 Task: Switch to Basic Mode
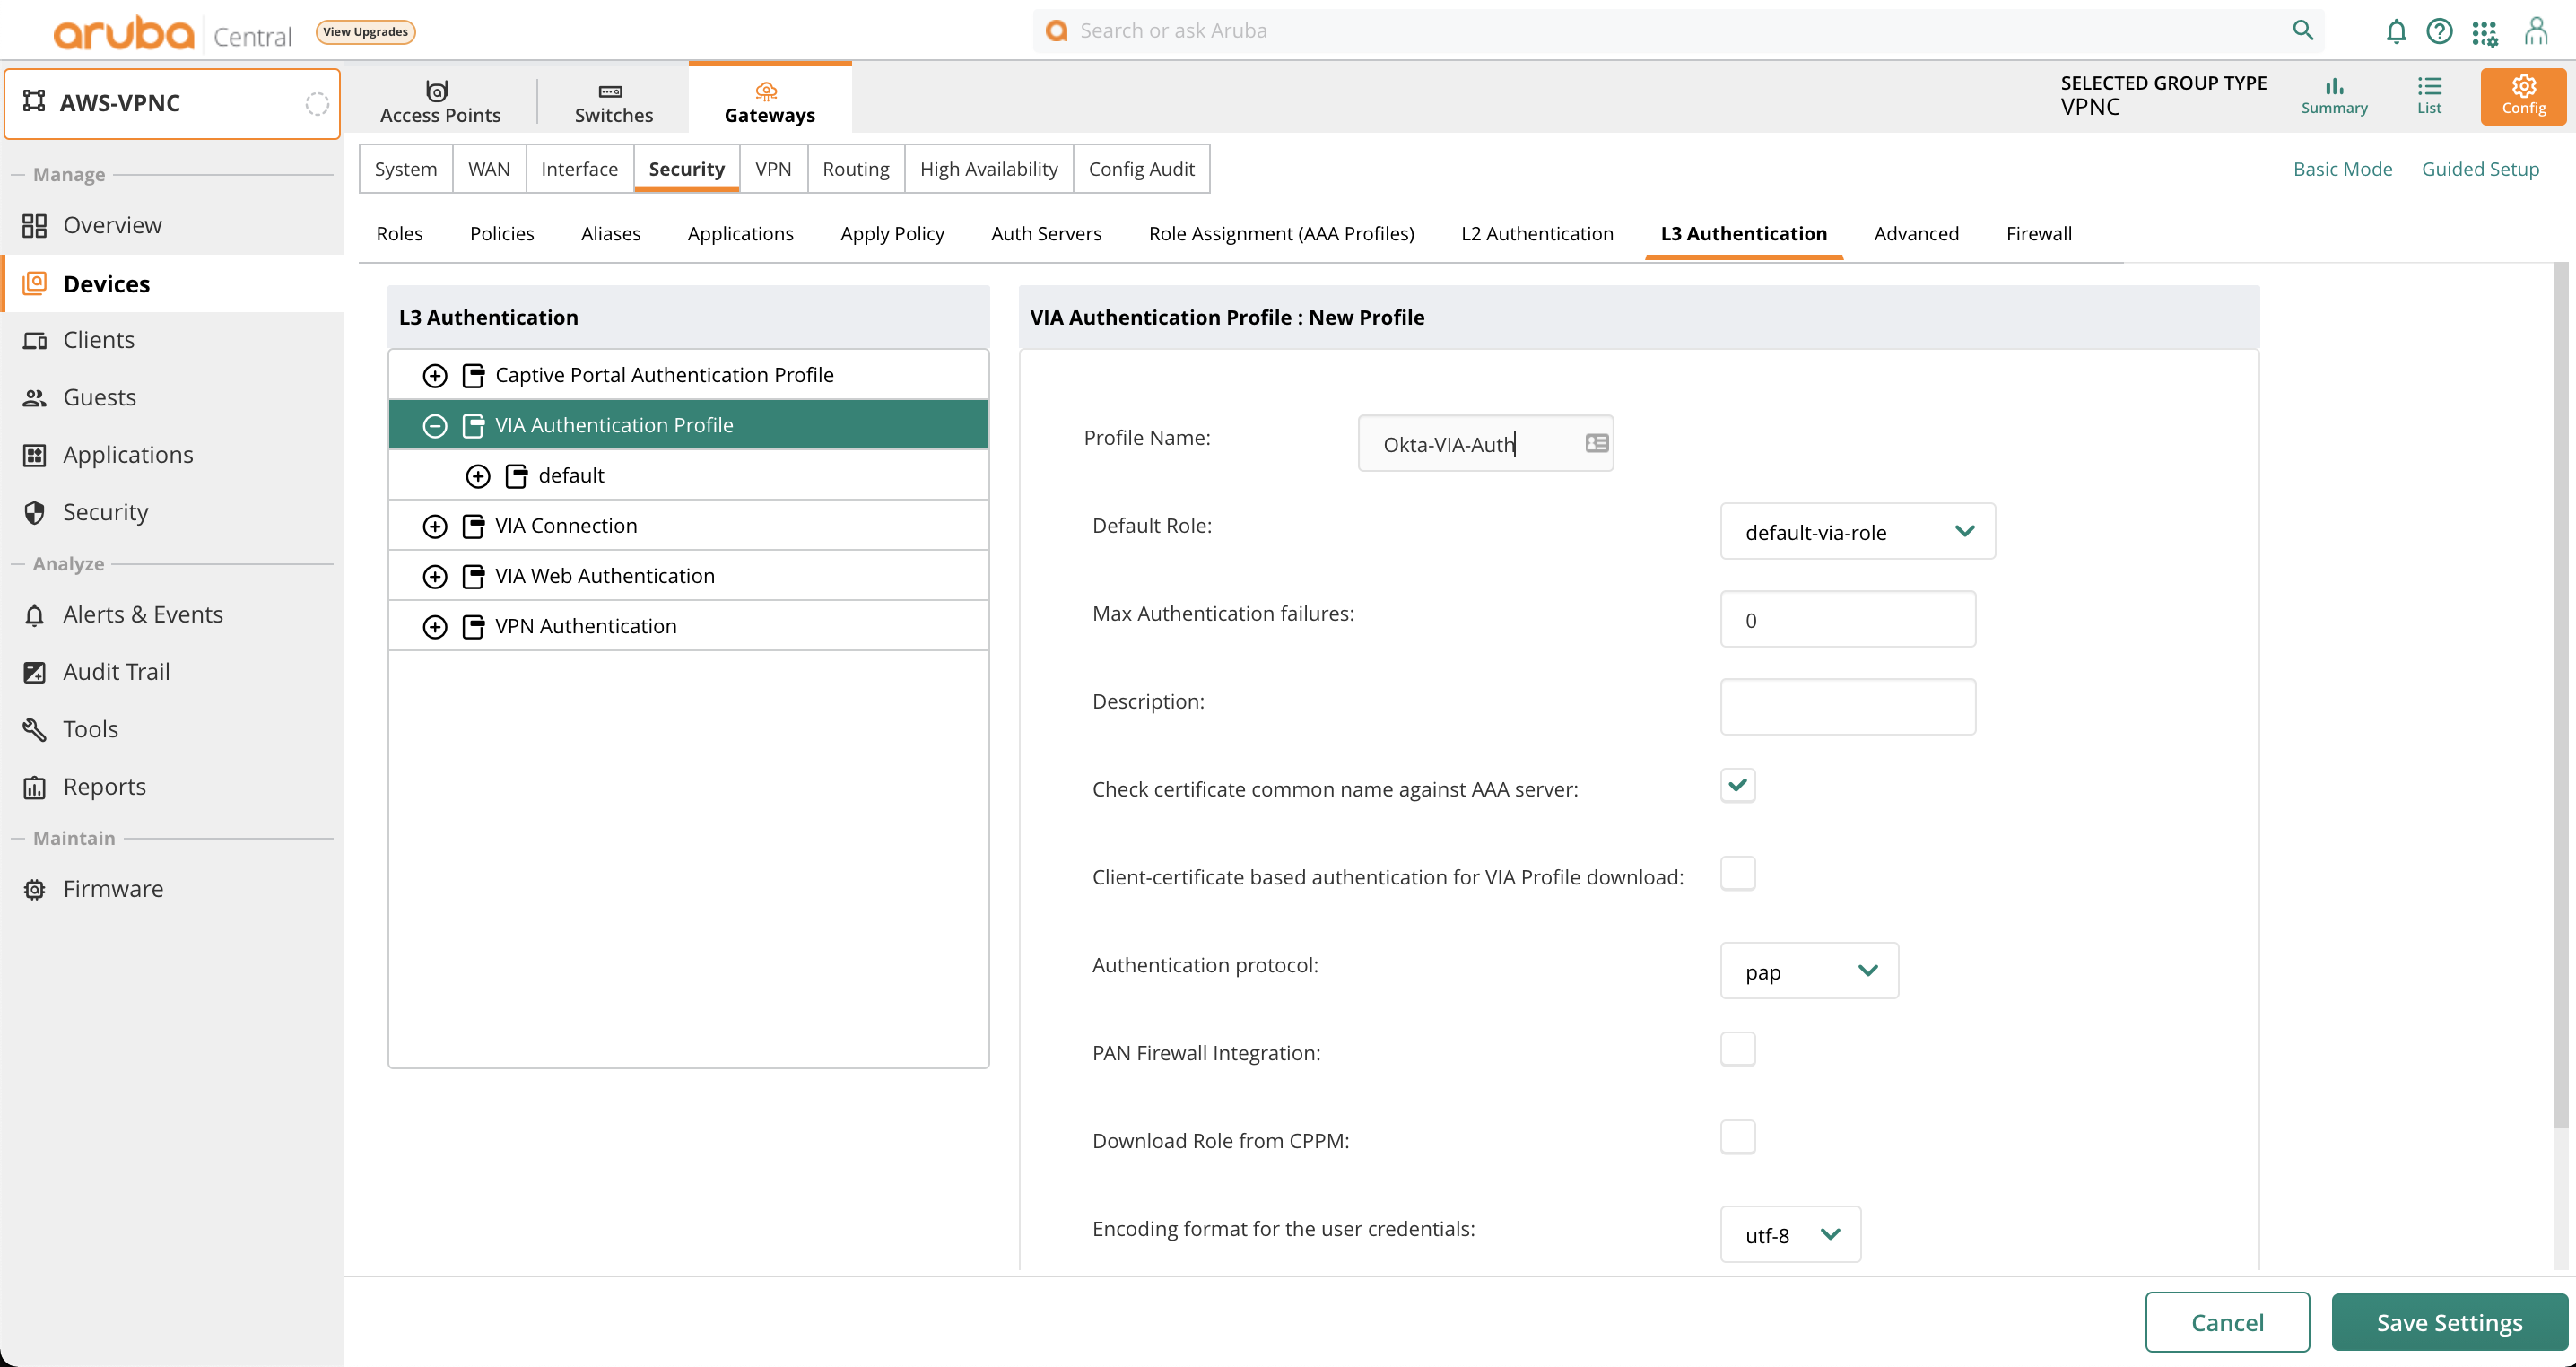2343,168
